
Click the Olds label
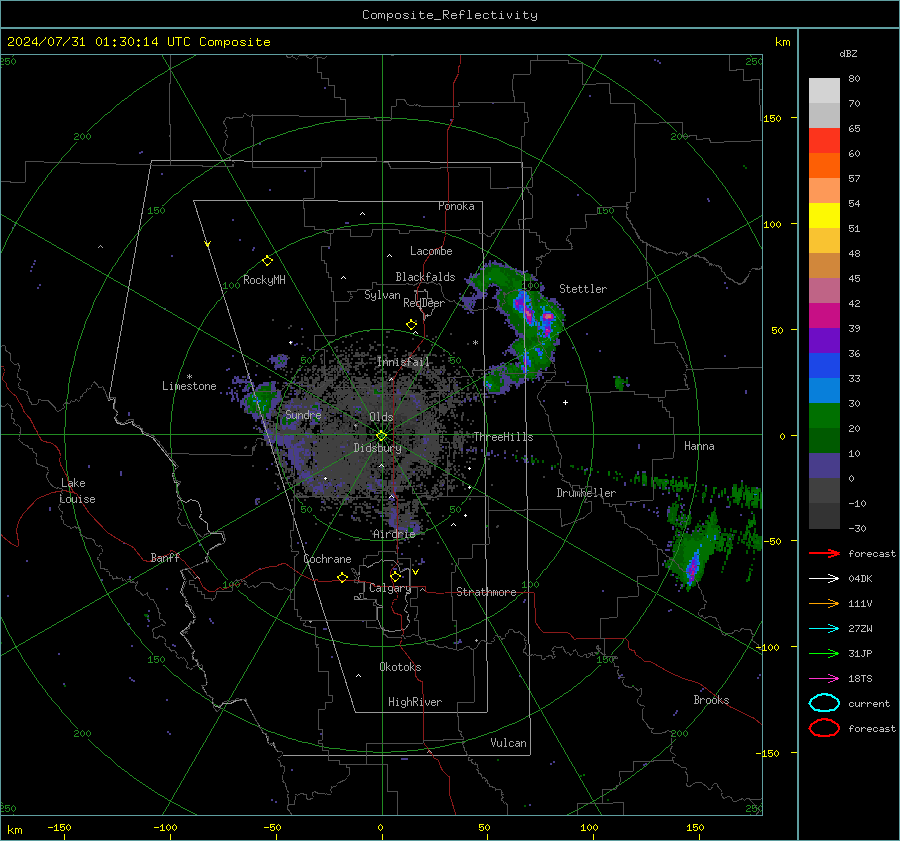[381, 417]
